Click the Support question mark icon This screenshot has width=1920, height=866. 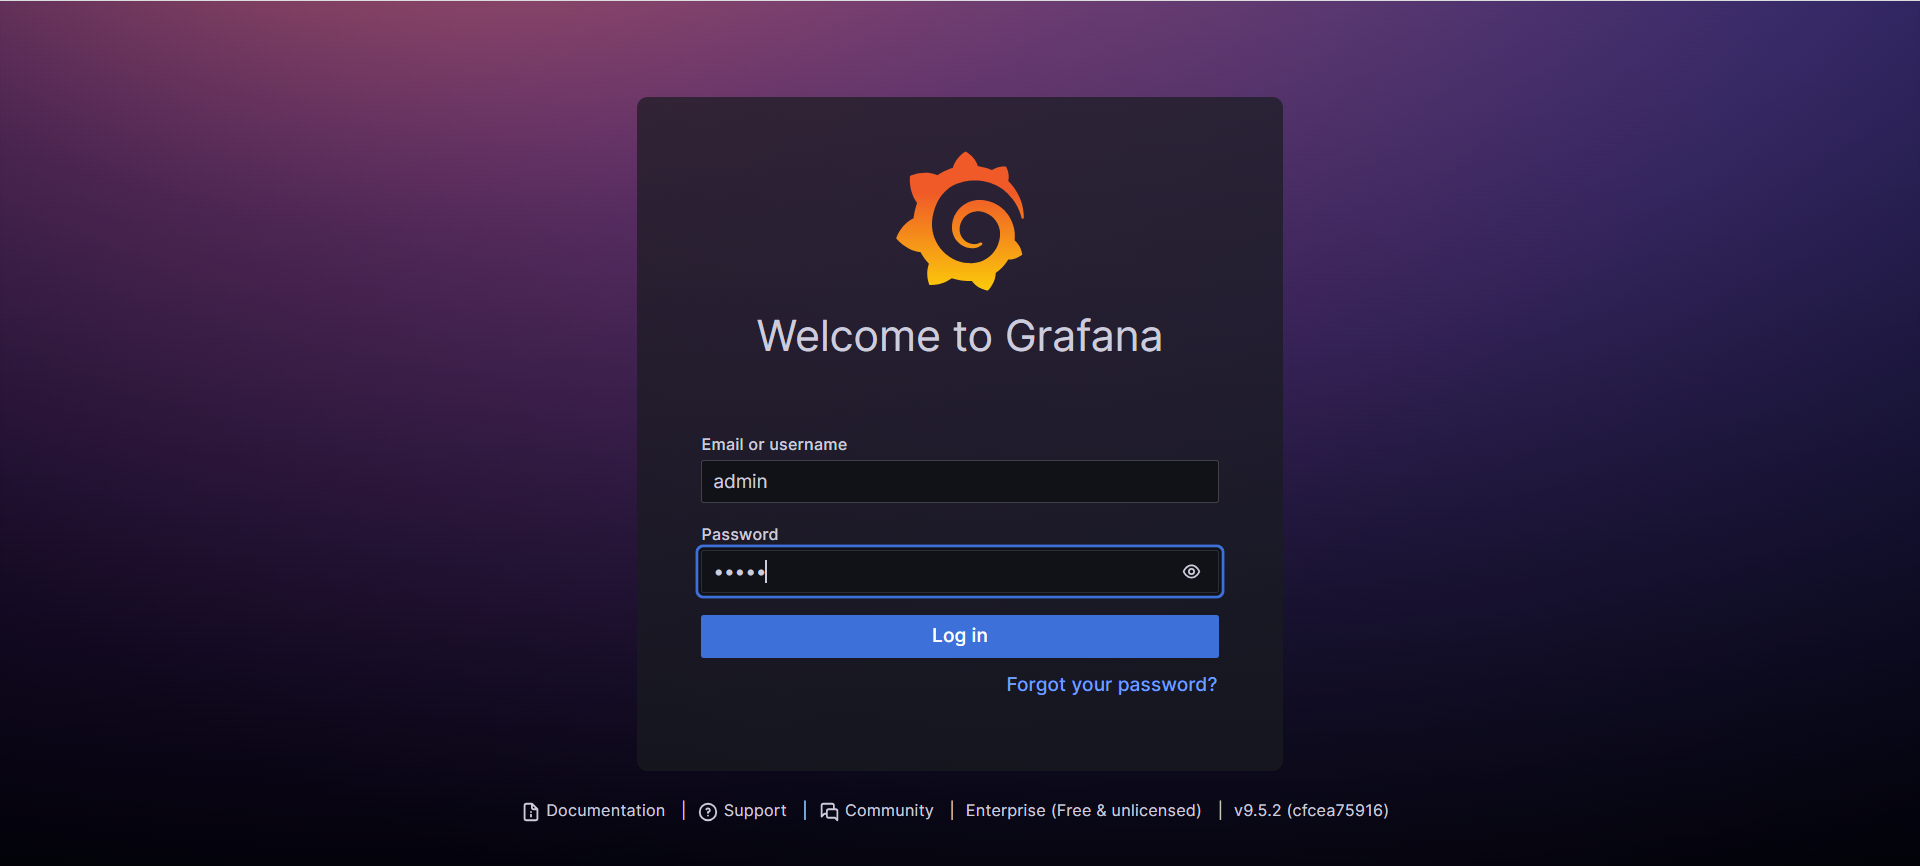click(708, 812)
